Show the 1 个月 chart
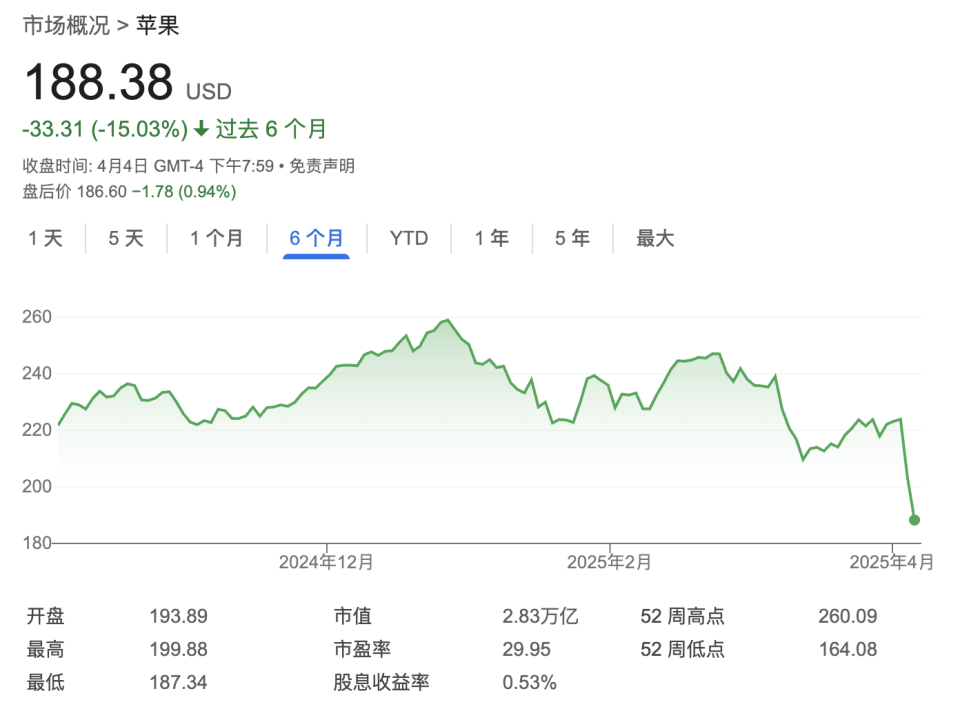960x720 pixels. pyautogui.click(x=216, y=238)
